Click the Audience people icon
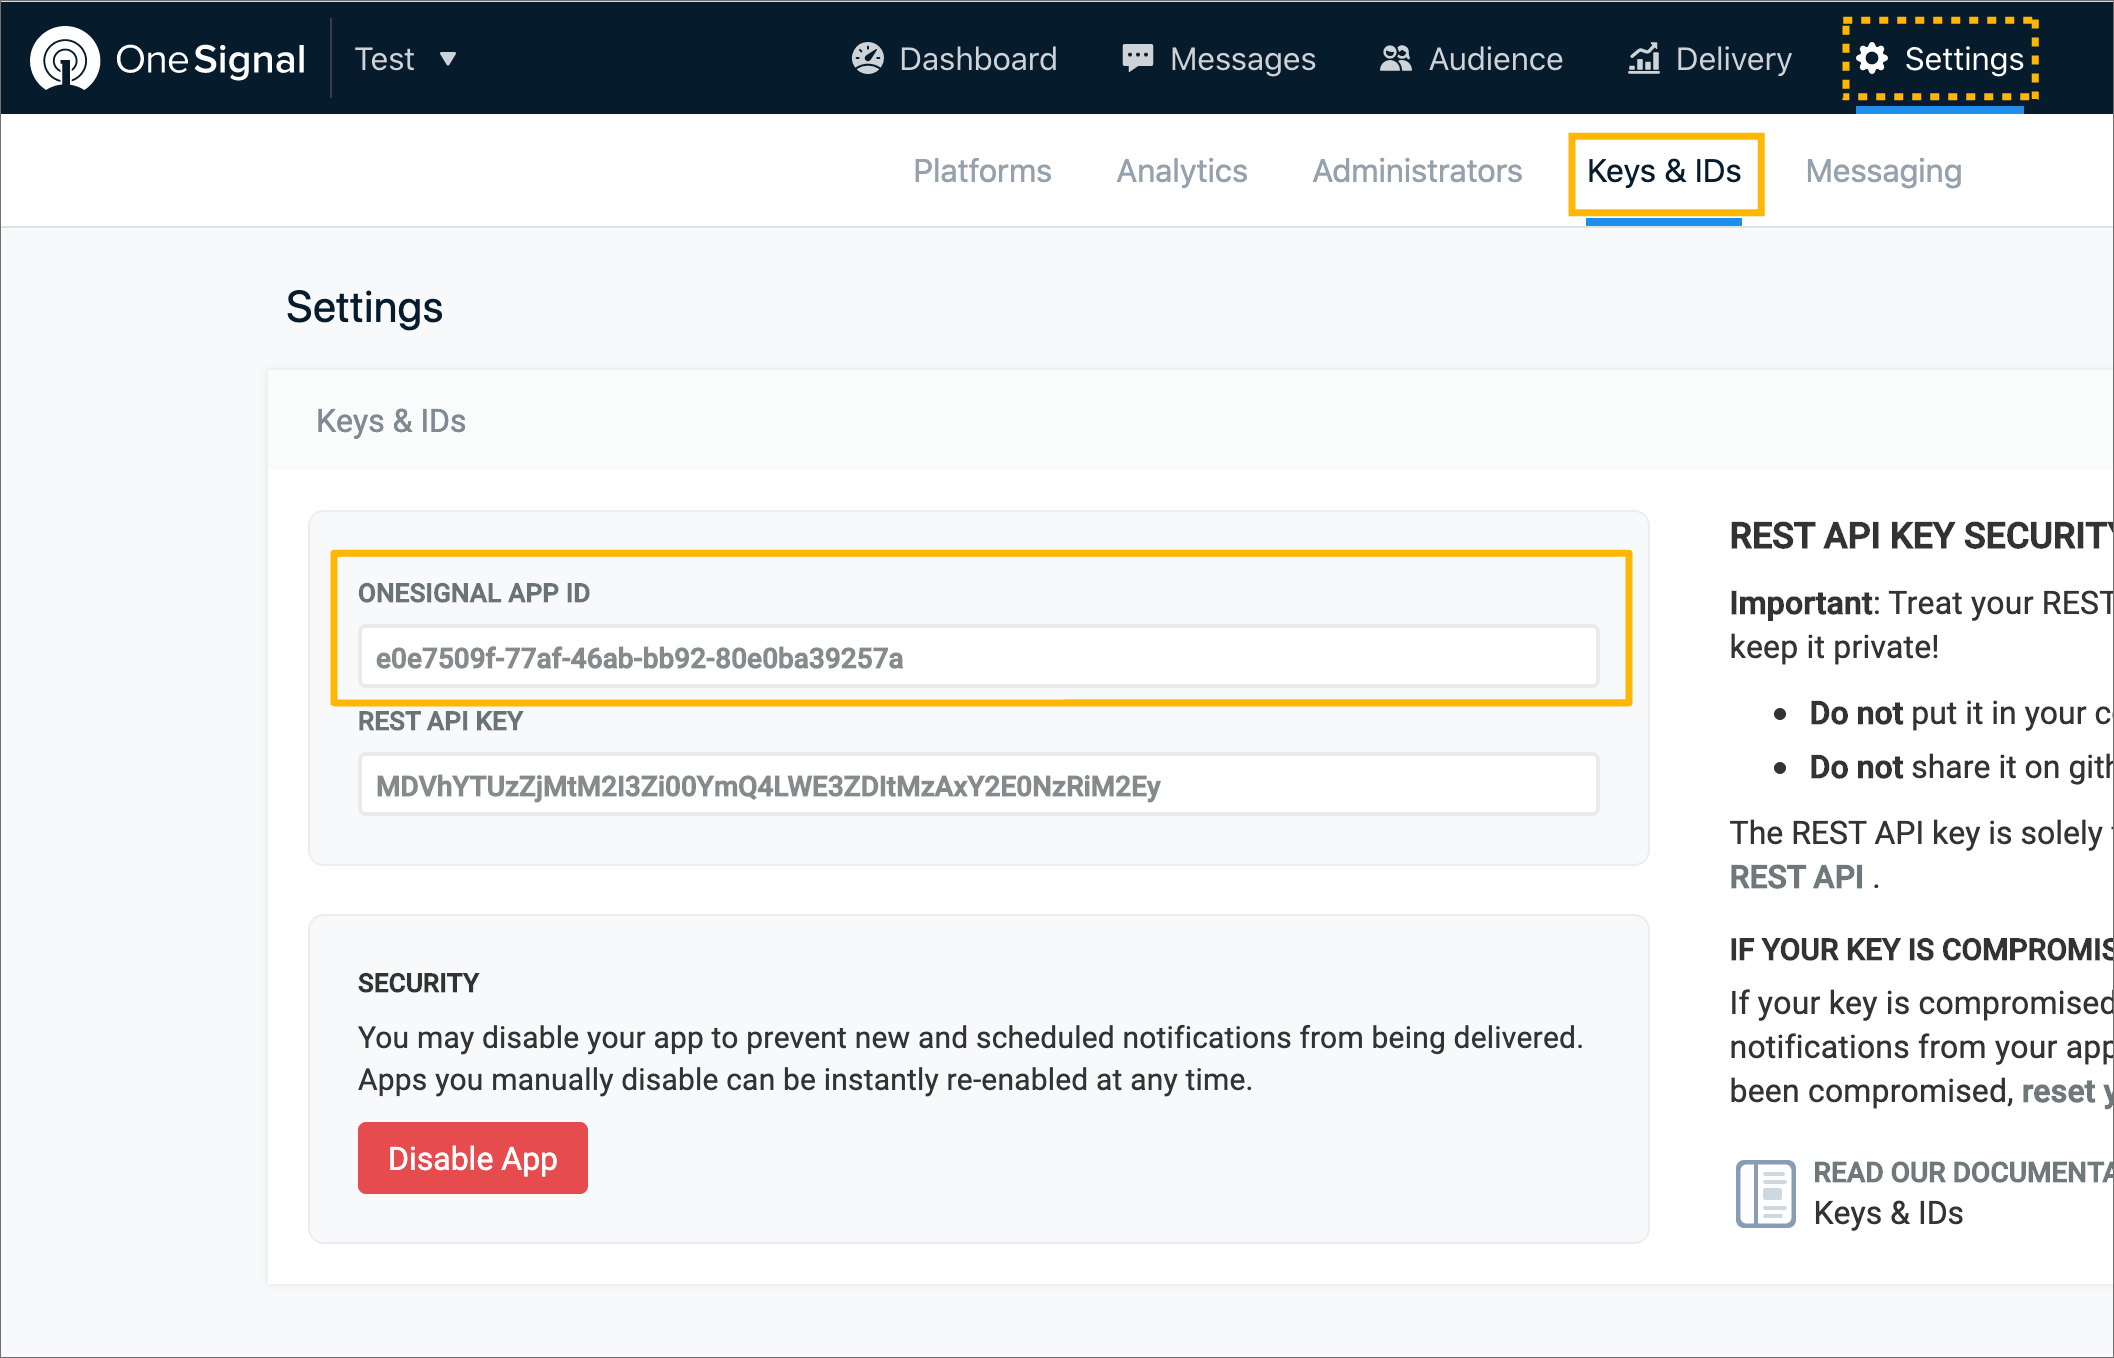Screen dimensions: 2114x1358 pyautogui.click(x=1395, y=58)
